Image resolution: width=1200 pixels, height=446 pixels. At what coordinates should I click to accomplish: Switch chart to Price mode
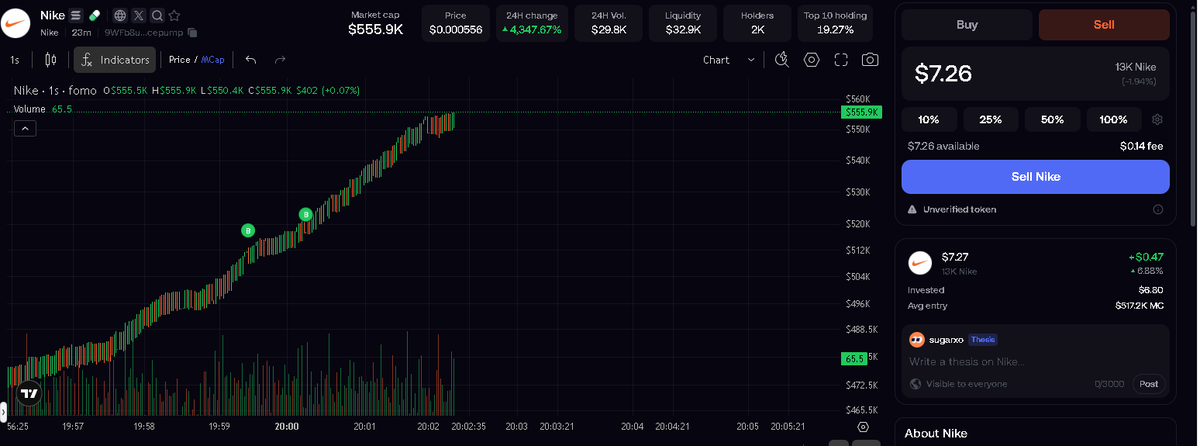coord(179,60)
